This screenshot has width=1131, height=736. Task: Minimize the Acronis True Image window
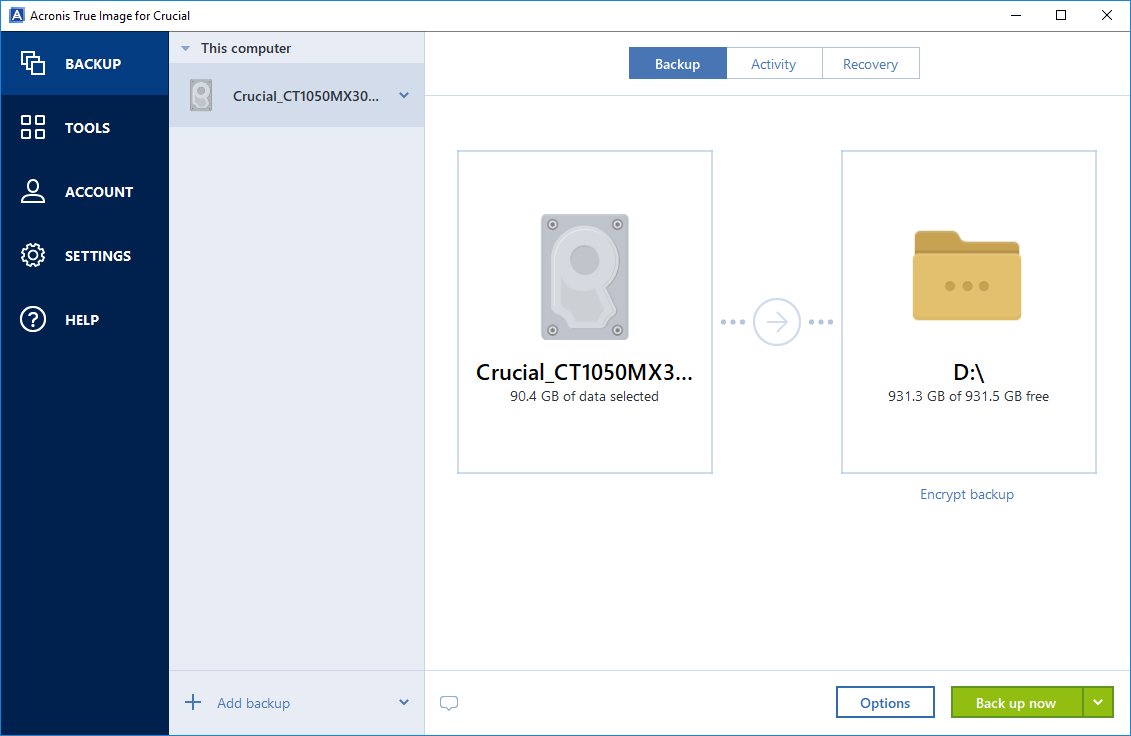click(x=1016, y=15)
